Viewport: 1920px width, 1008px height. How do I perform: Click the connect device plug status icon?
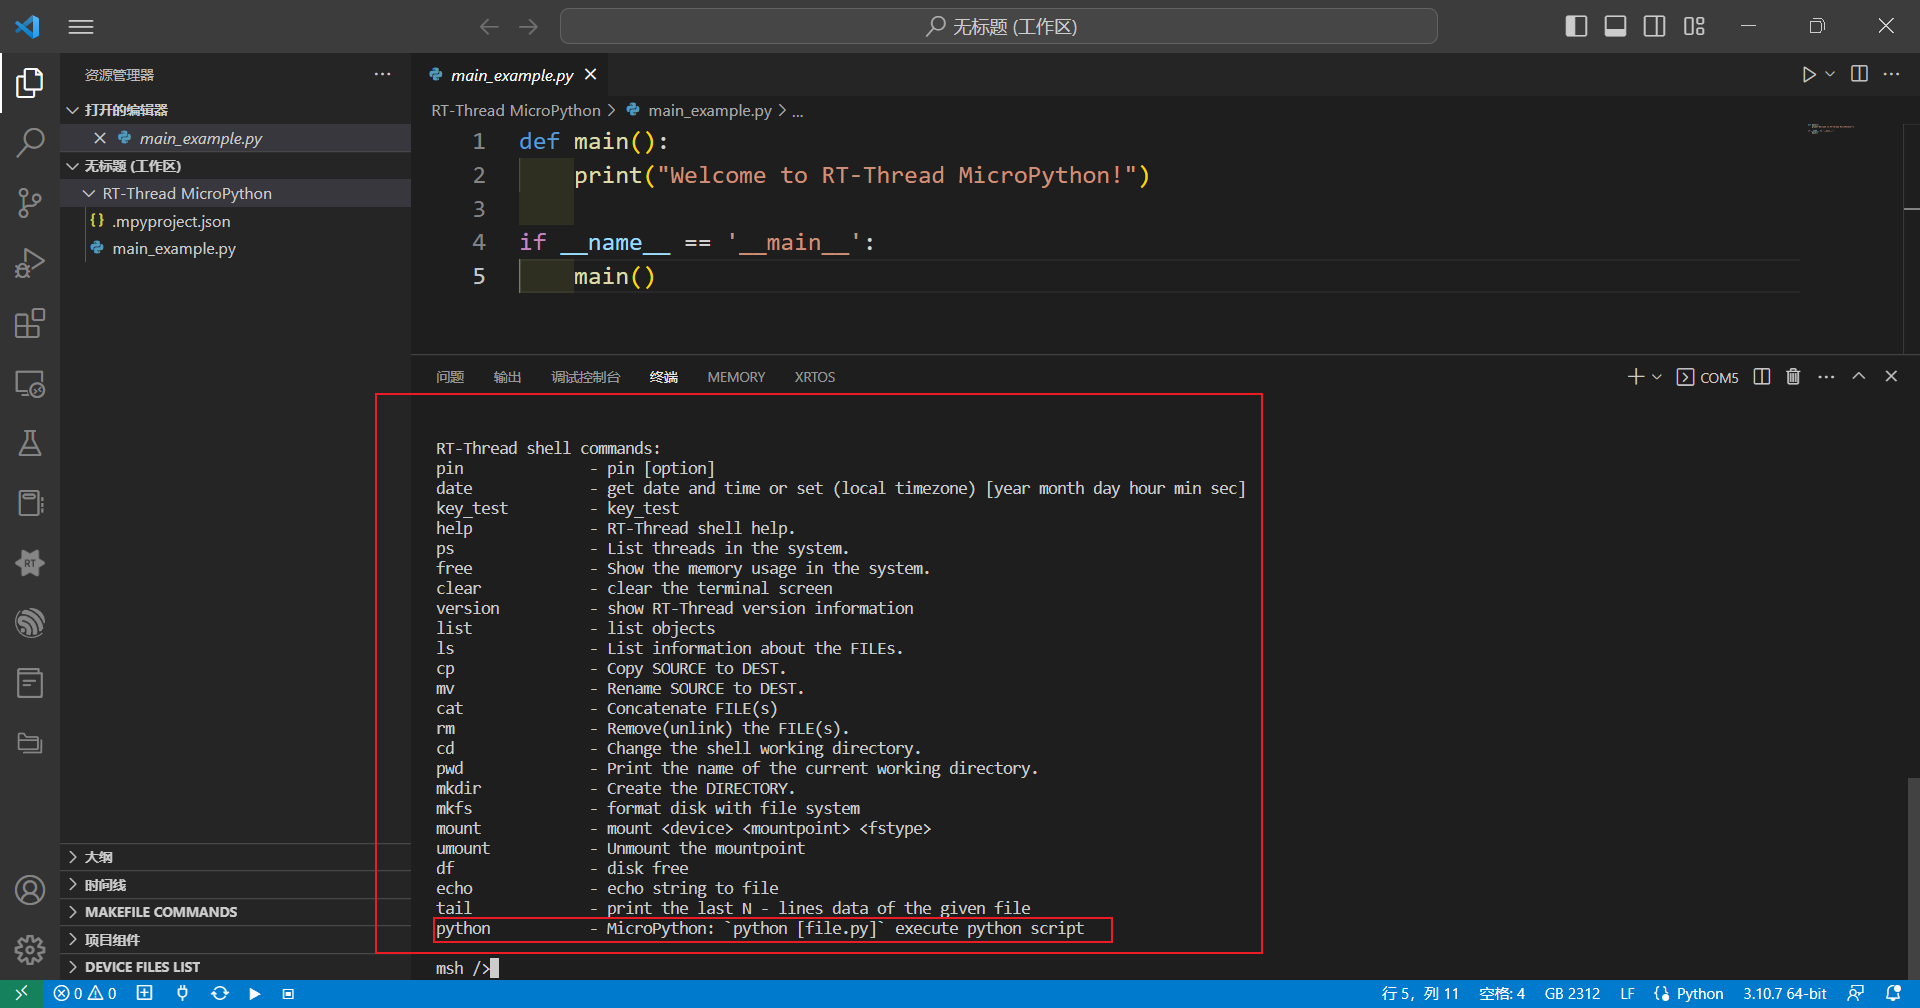182,993
